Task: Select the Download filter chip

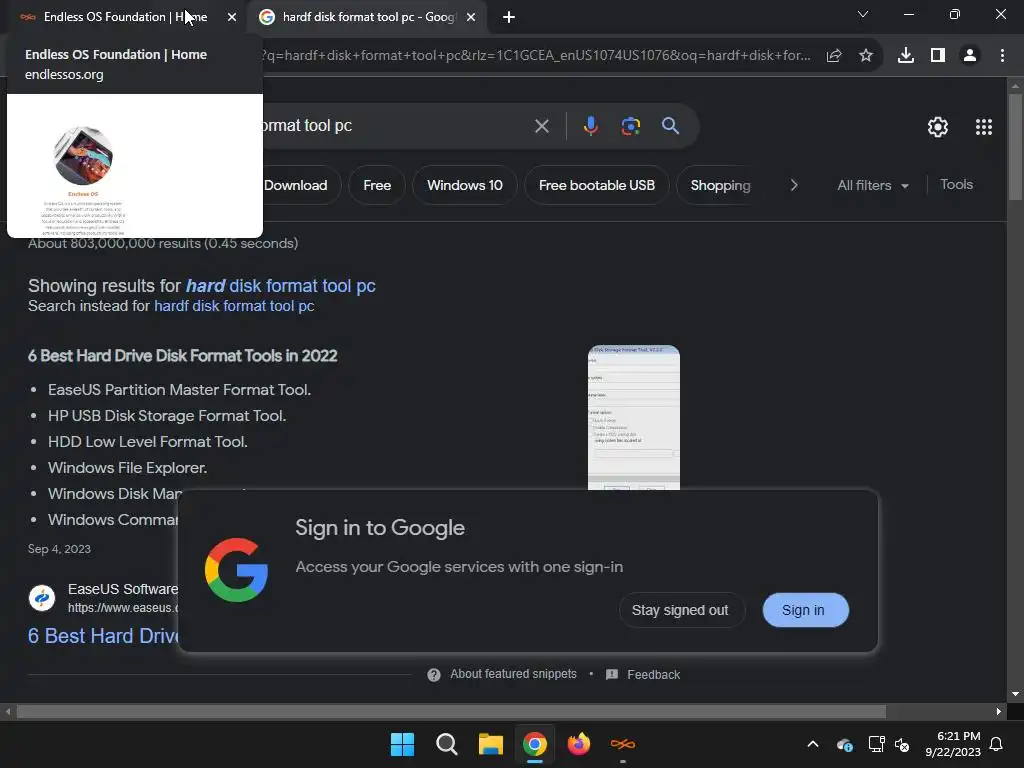Action: (296, 185)
